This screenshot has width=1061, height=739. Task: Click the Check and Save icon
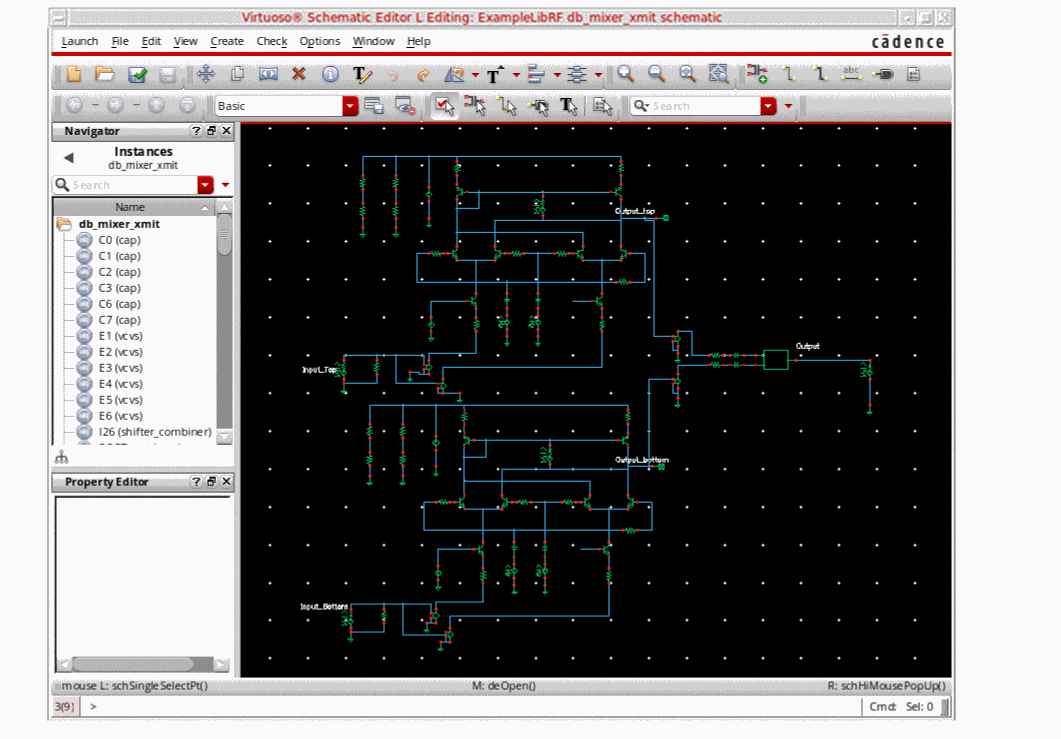tap(137, 74)
